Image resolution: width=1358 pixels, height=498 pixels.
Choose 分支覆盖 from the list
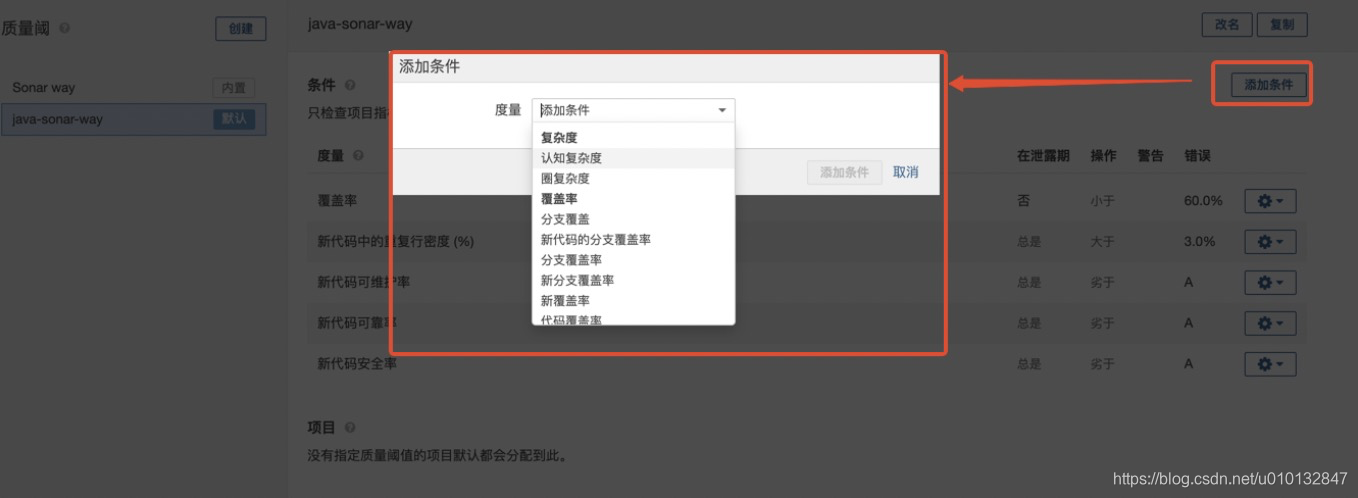coord(633,219)
